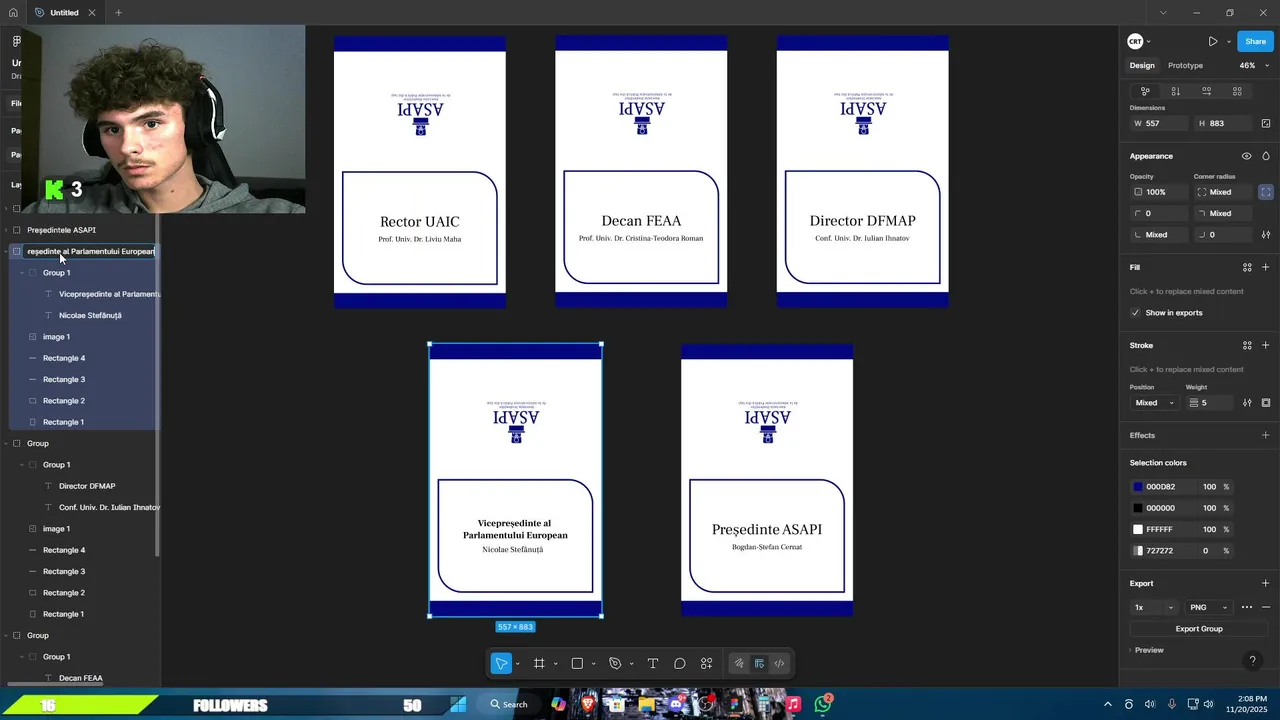Select the Frame tool
This screenshot has height=720, width=1280.
click(x=539, y=664)
